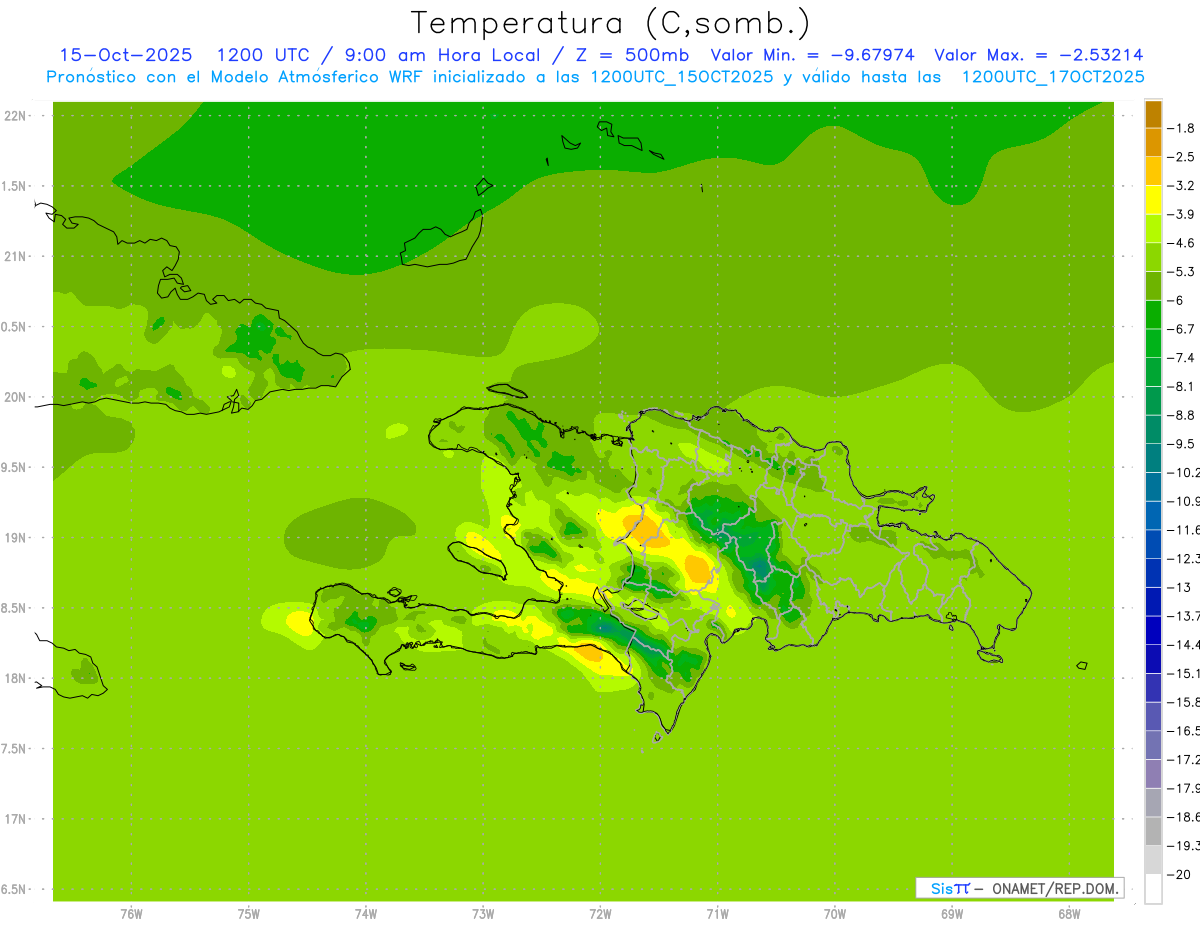Click the '-4.6' color bar value
Viewport: 1200px width, 927px height.
click(1181, 243)
